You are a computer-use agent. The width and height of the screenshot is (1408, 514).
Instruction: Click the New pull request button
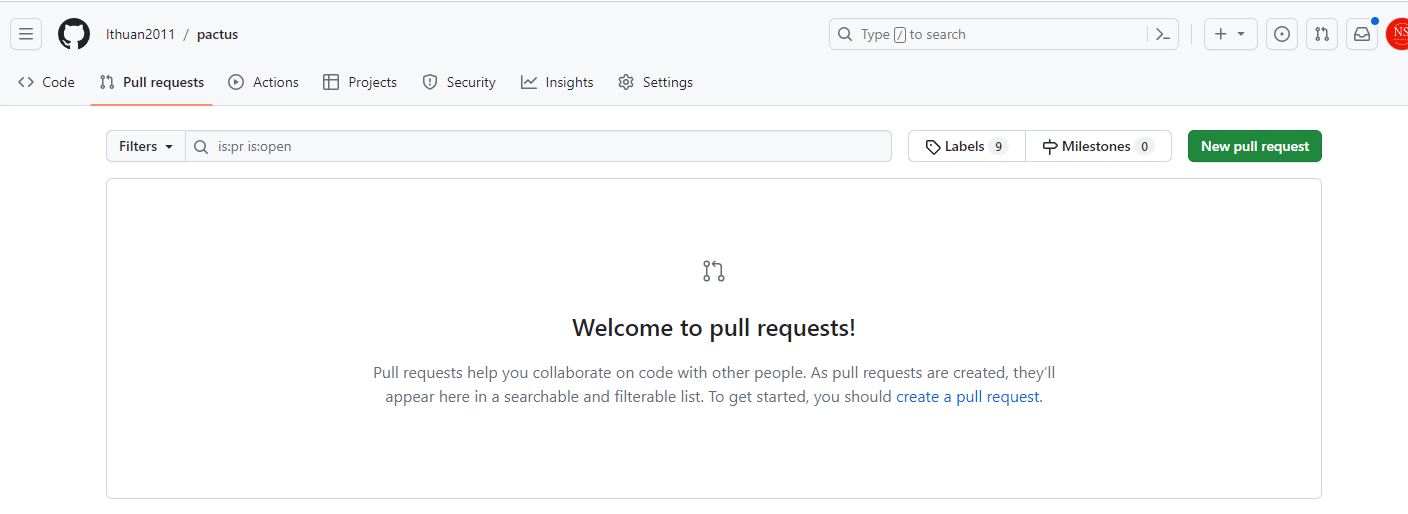pos(1254,146)
